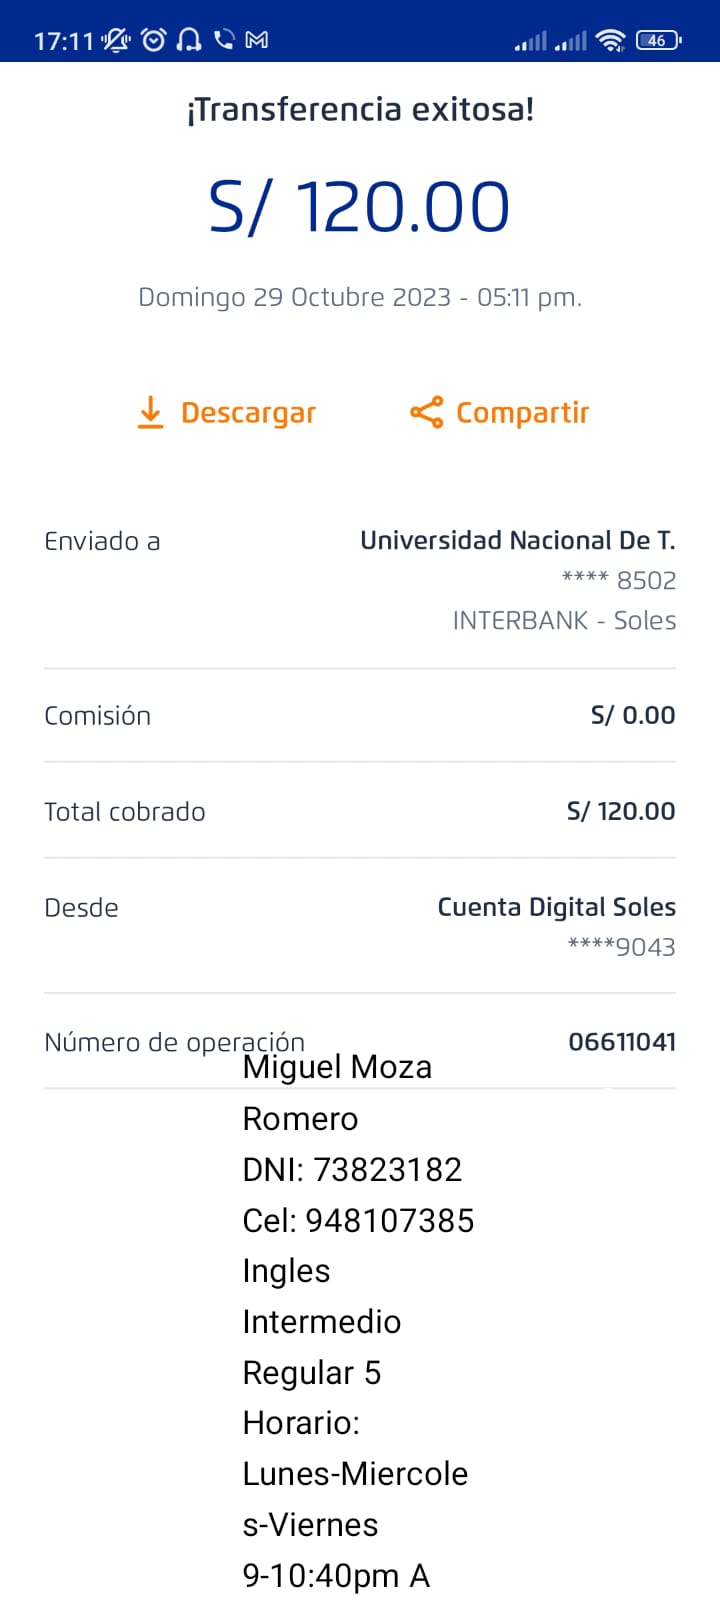
Task: Tap the Cuenta Digital Soles source account
Action: [556, 907]
